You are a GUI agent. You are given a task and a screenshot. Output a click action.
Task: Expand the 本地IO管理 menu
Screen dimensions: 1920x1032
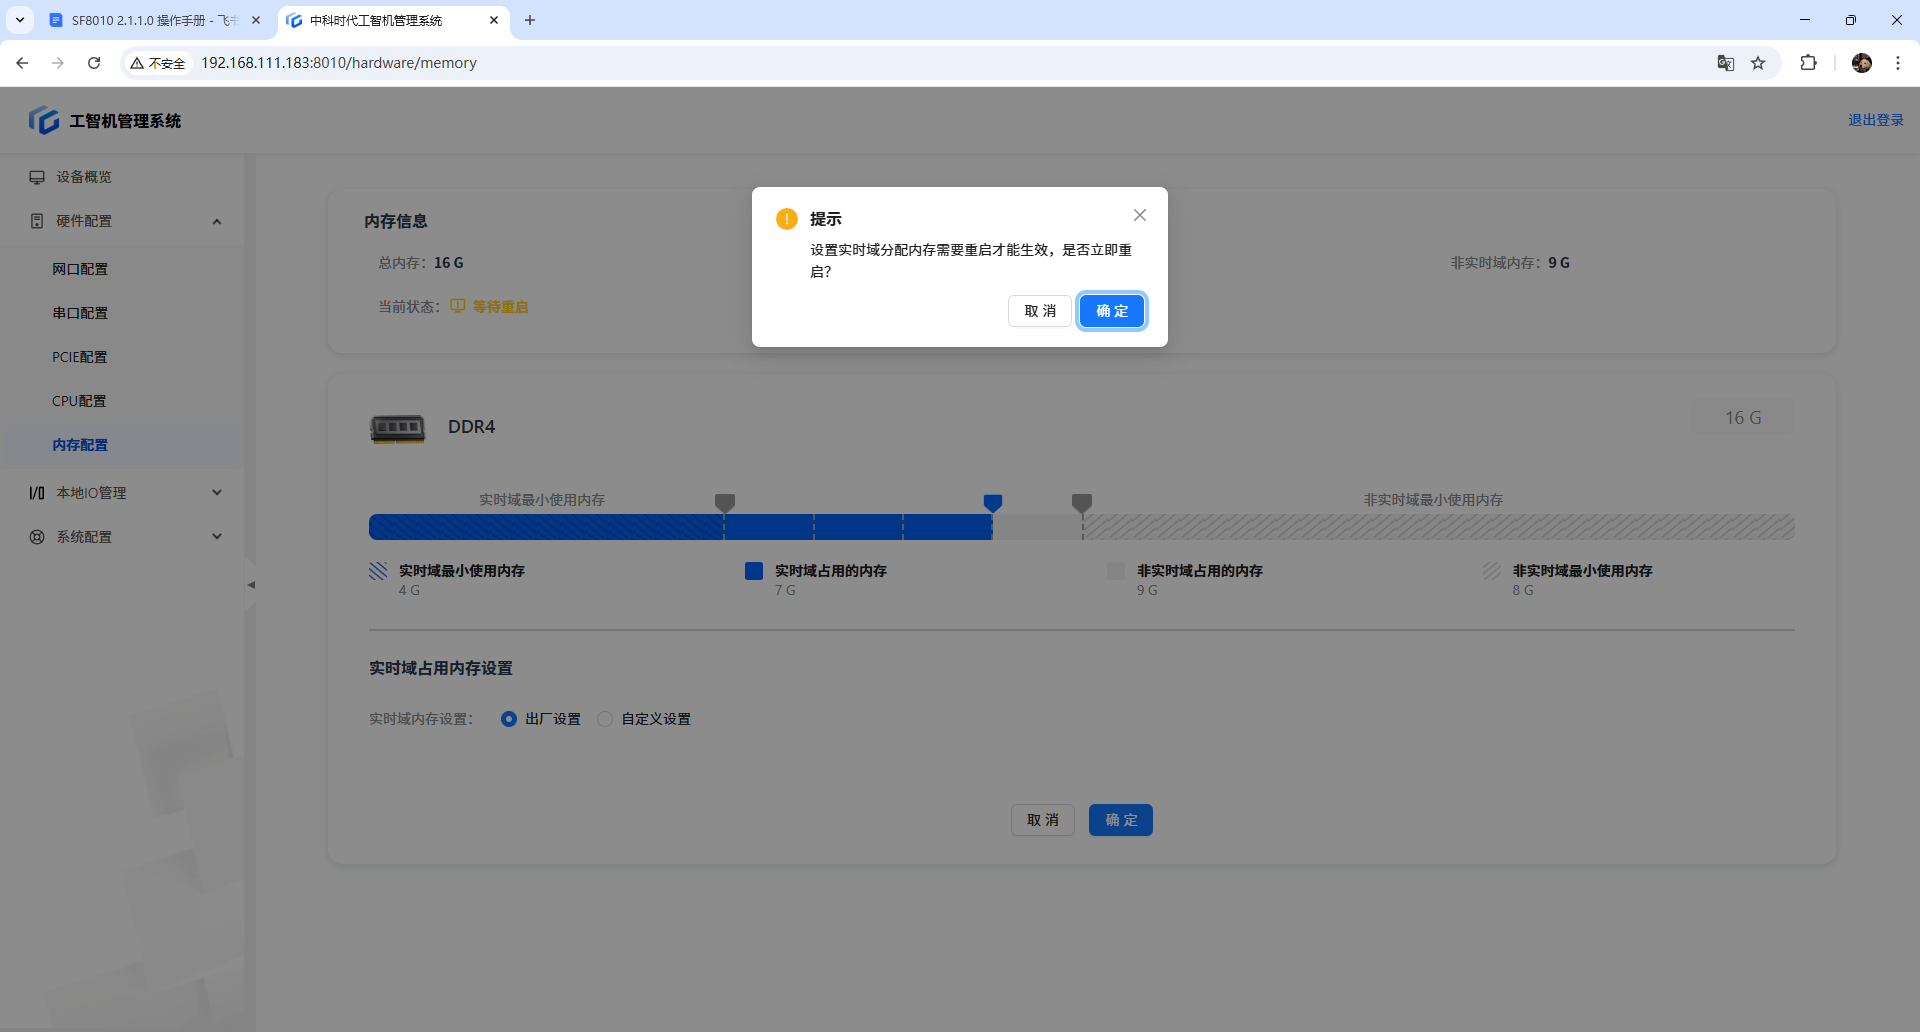(x=122, y=493)
